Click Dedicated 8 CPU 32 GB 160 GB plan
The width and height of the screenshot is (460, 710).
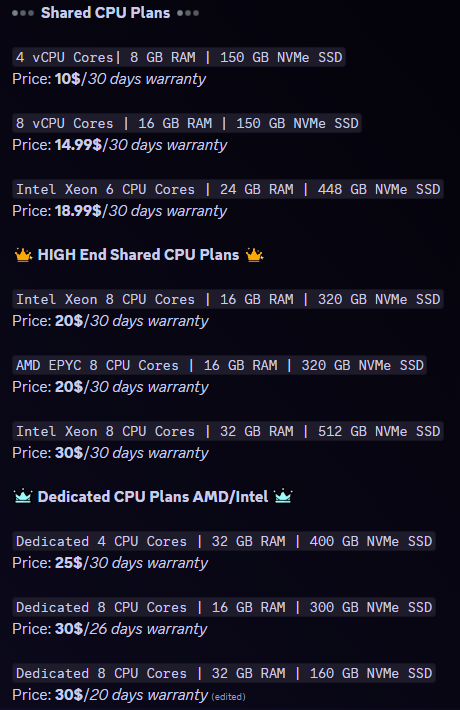pos(224,673)
